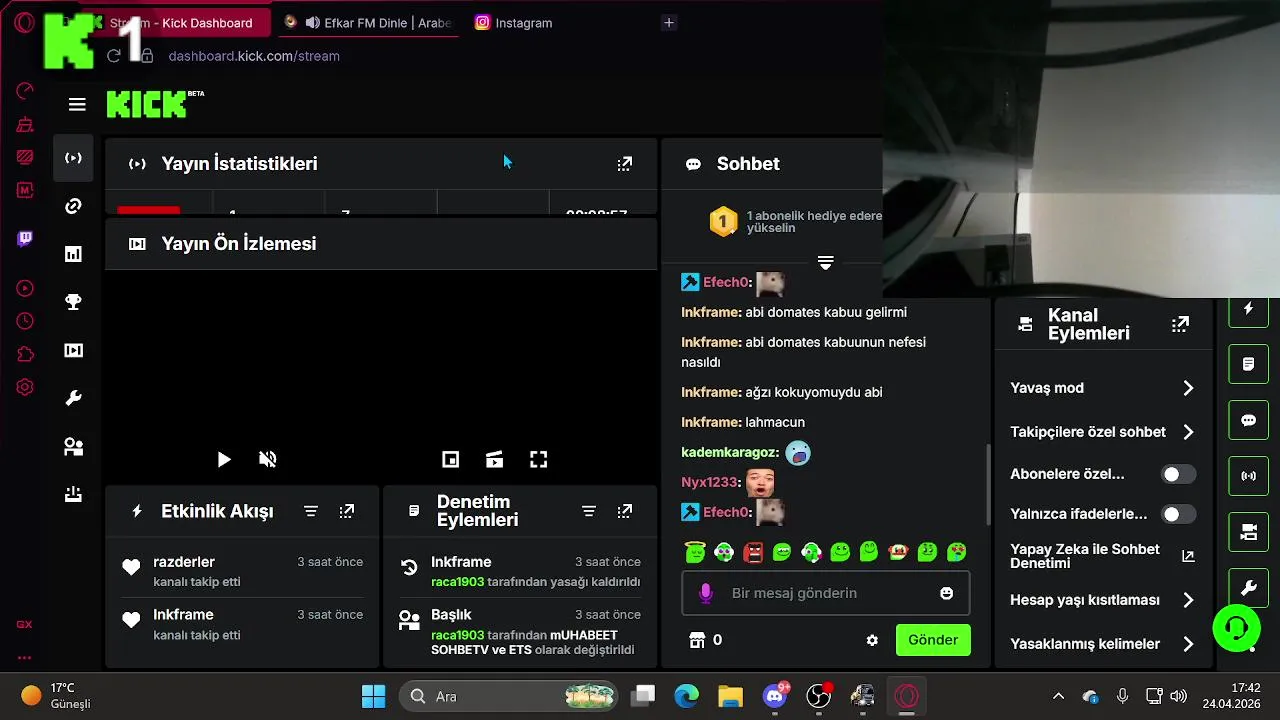Open the emoji picker in chat input
This screenshot has height=720, width=1280.
click(946, 593)
